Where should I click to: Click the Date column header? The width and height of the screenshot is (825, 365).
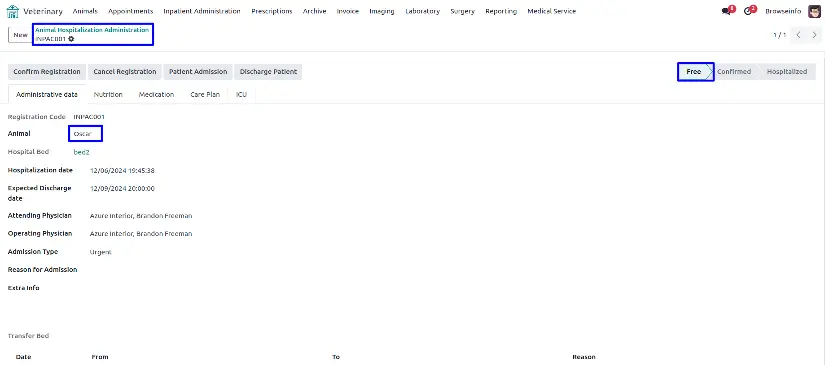click(x=24, y=357)
